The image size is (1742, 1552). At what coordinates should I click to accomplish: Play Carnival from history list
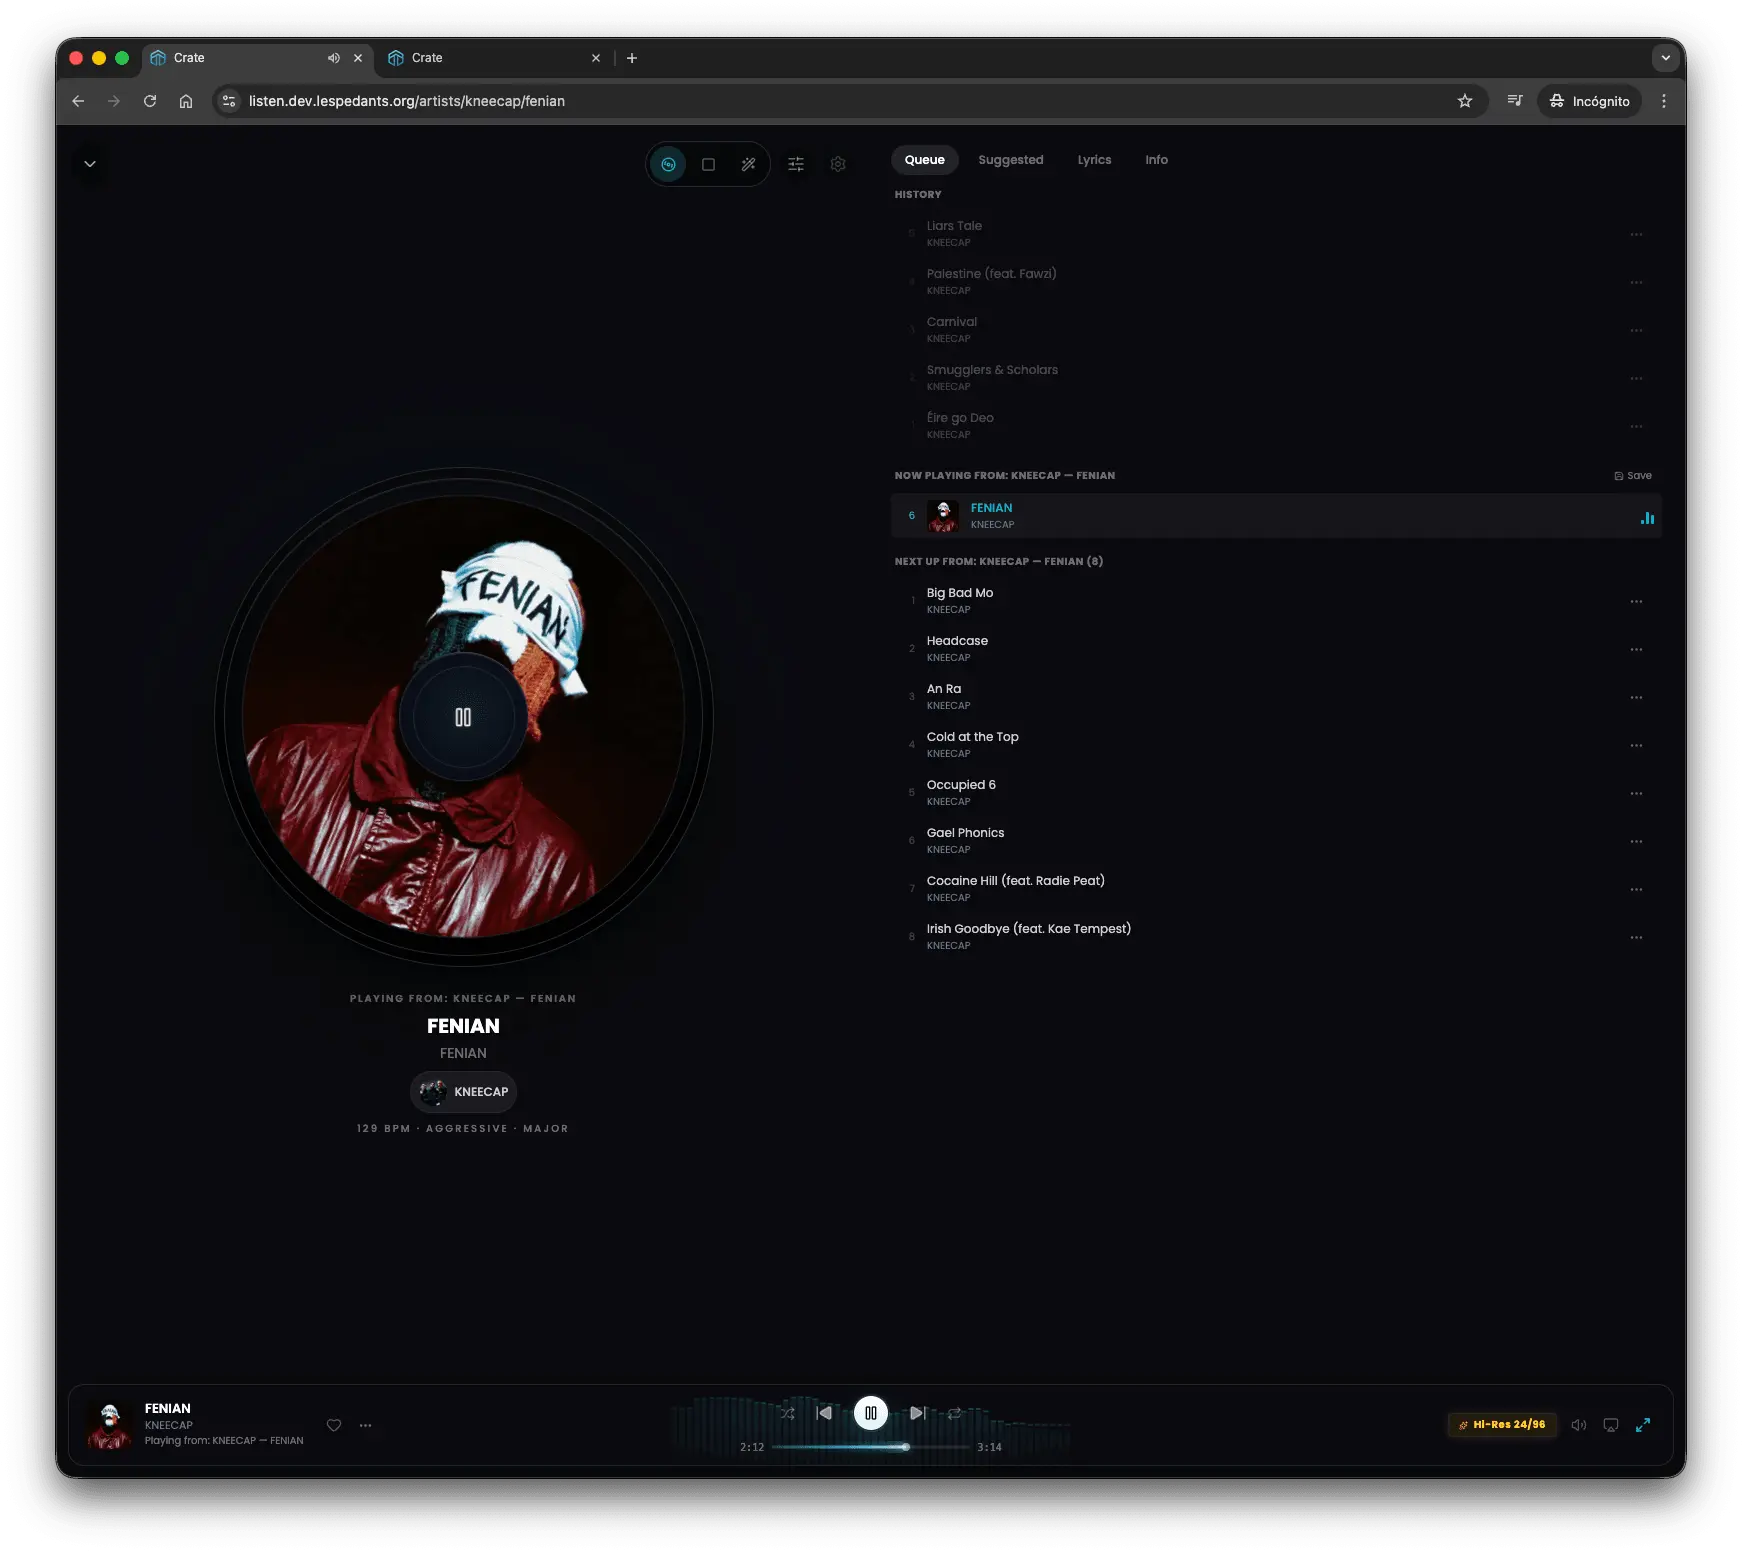click(1276, 330)
